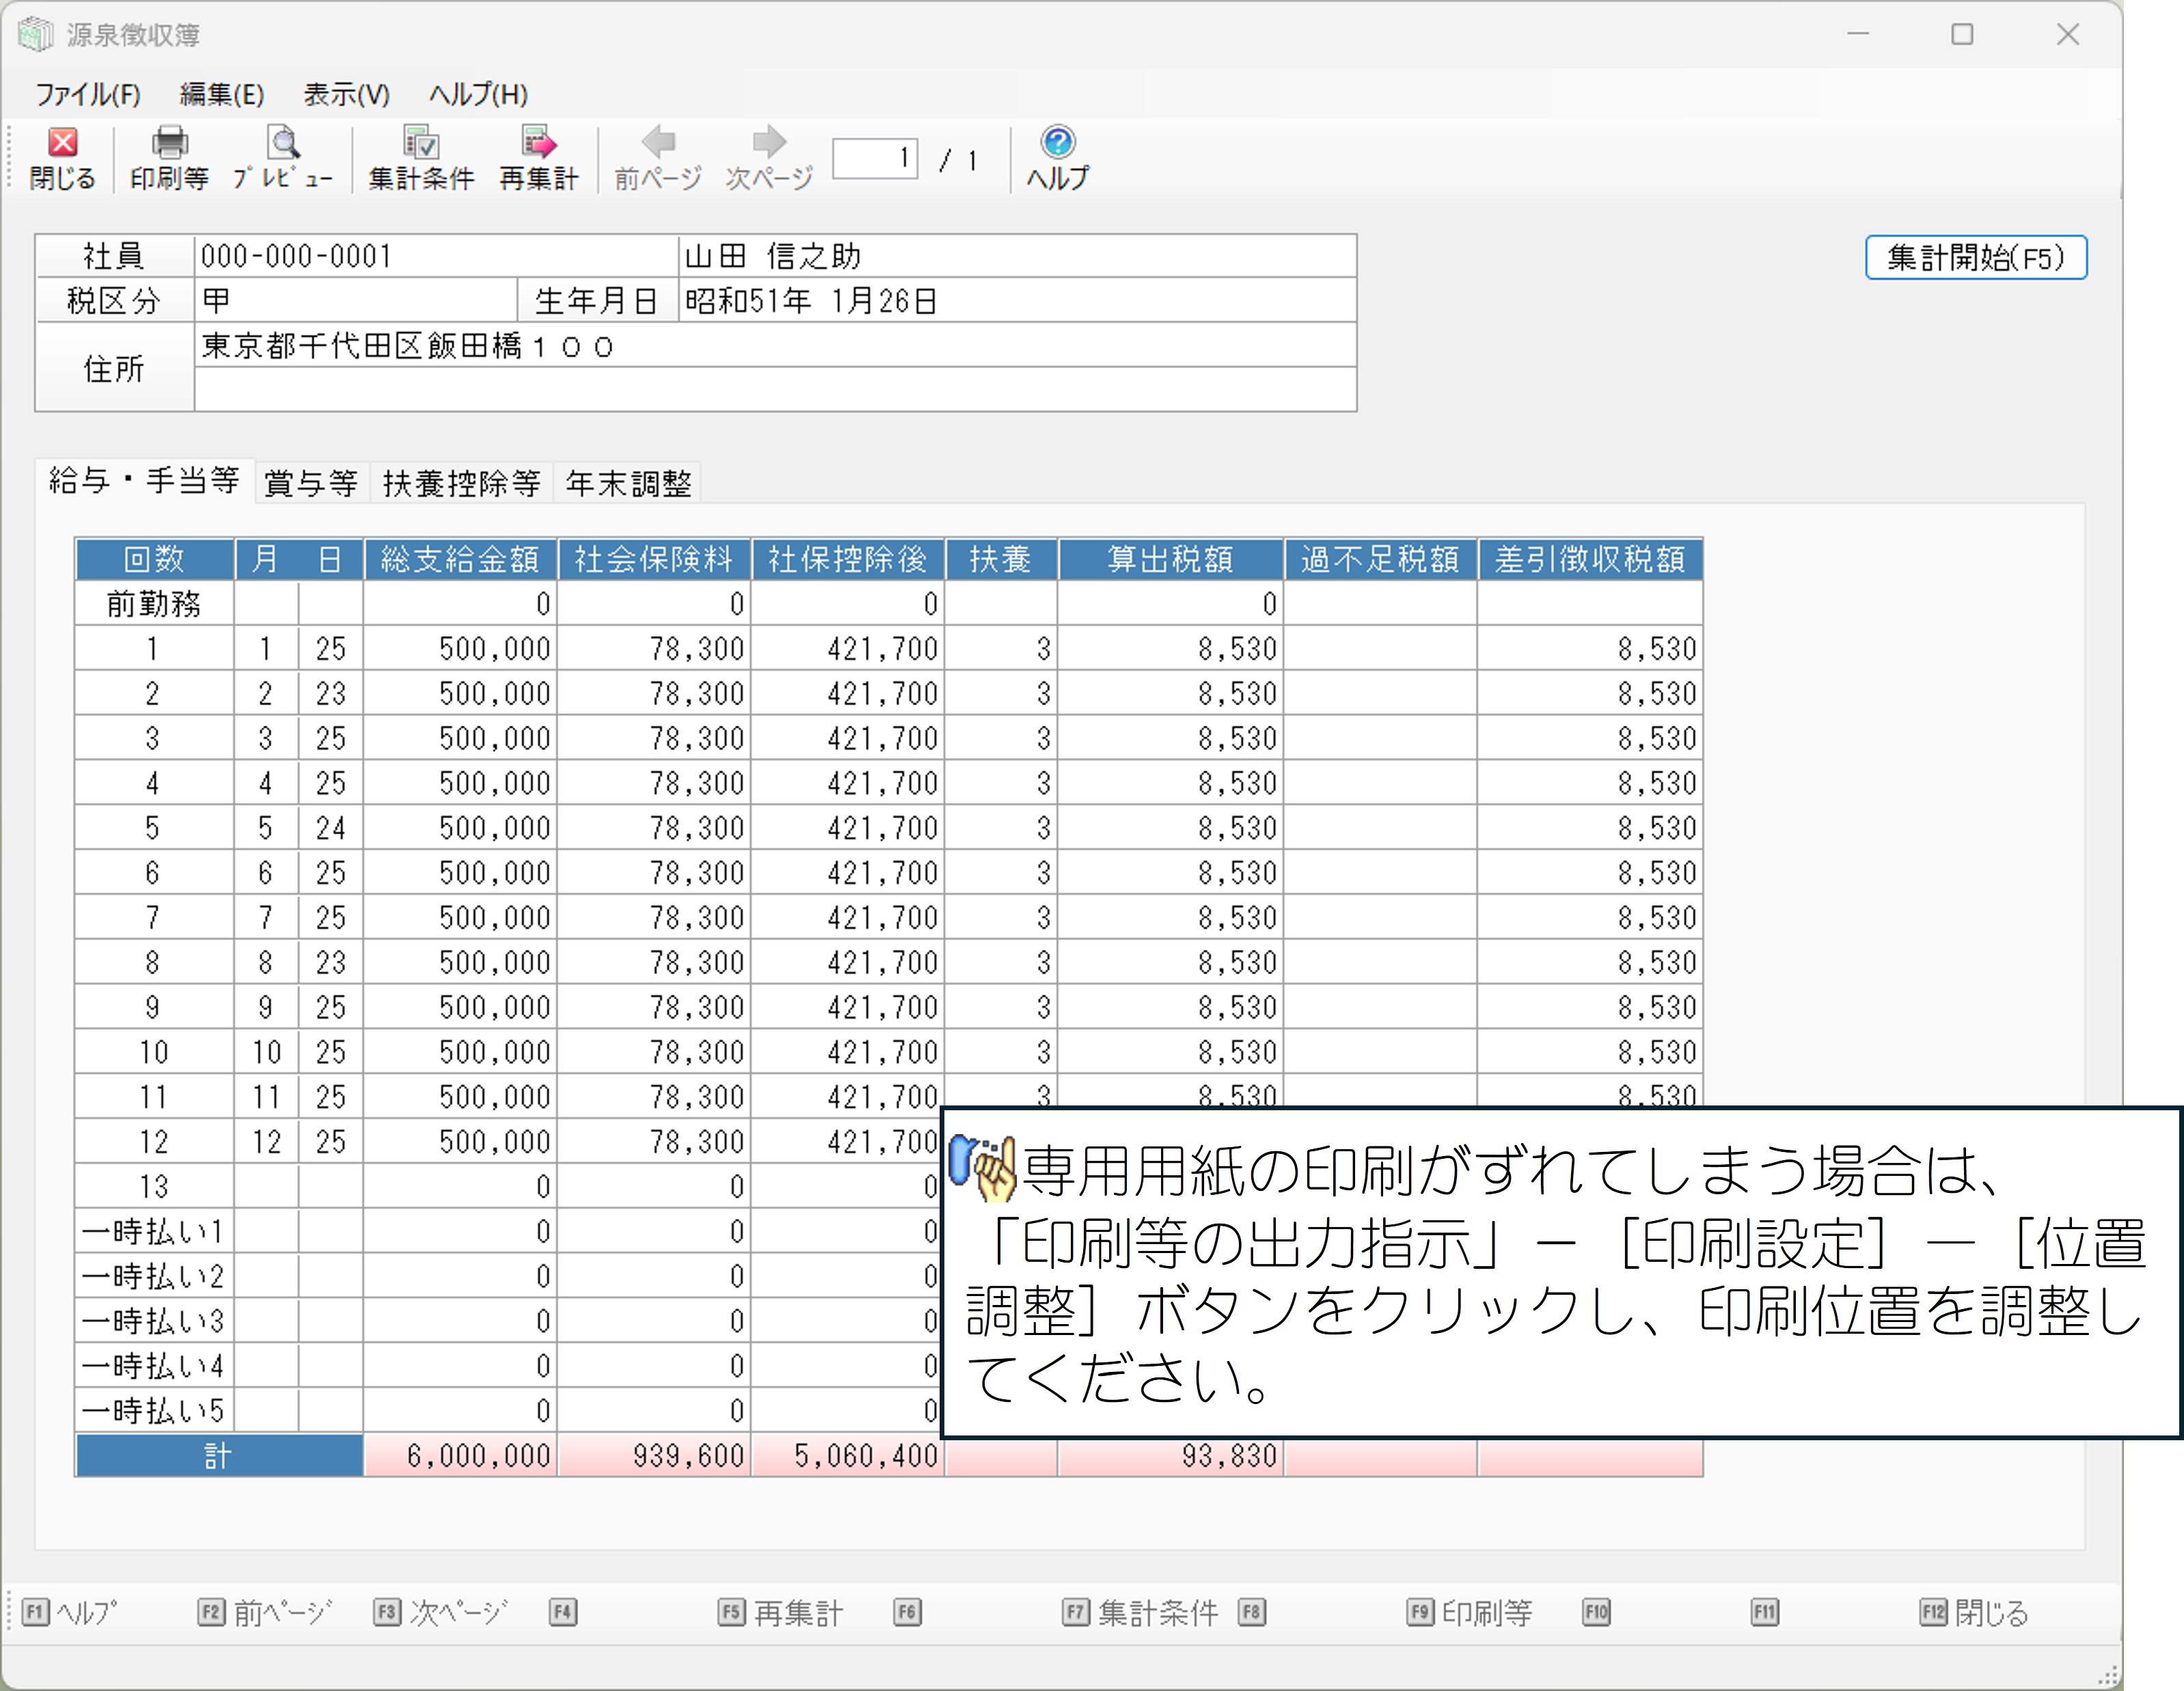Open 集計条件 toolbar icon

421,158
